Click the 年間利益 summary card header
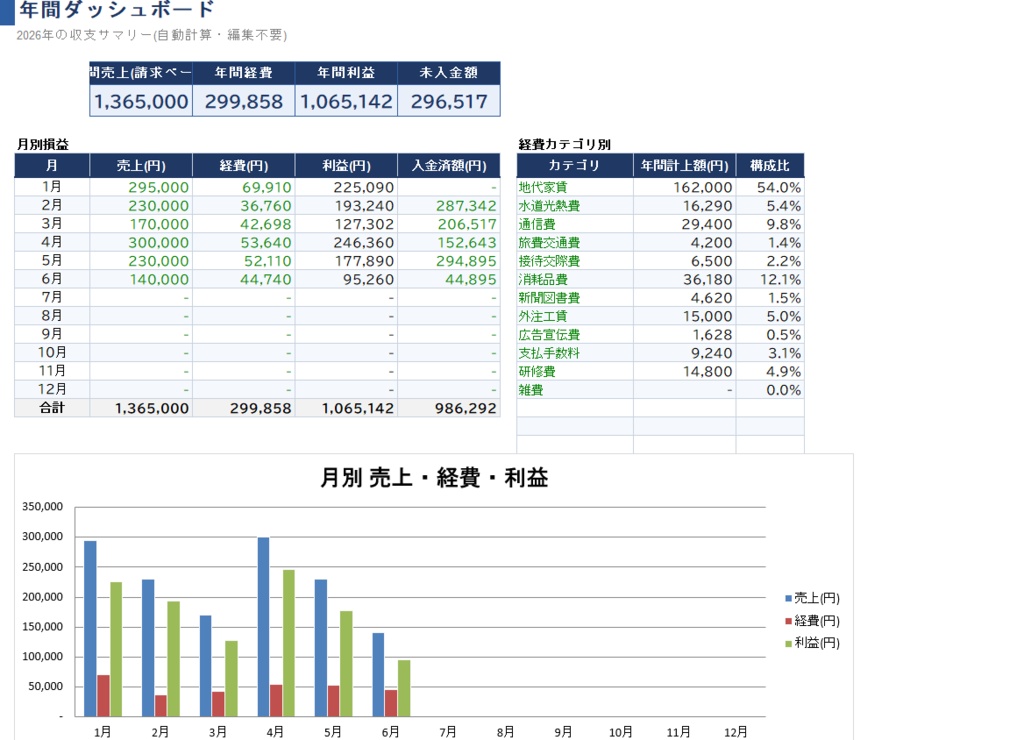Screen dimensions: 1024x740 click(346, 72)
